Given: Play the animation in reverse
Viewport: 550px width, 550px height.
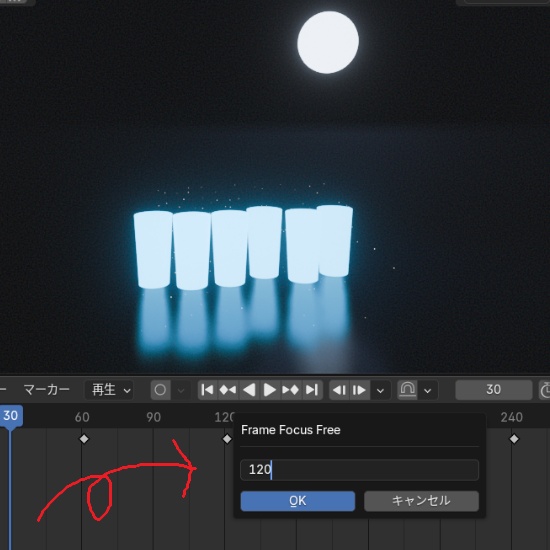Looking at the screenshot, I should (x=249, y=390).
